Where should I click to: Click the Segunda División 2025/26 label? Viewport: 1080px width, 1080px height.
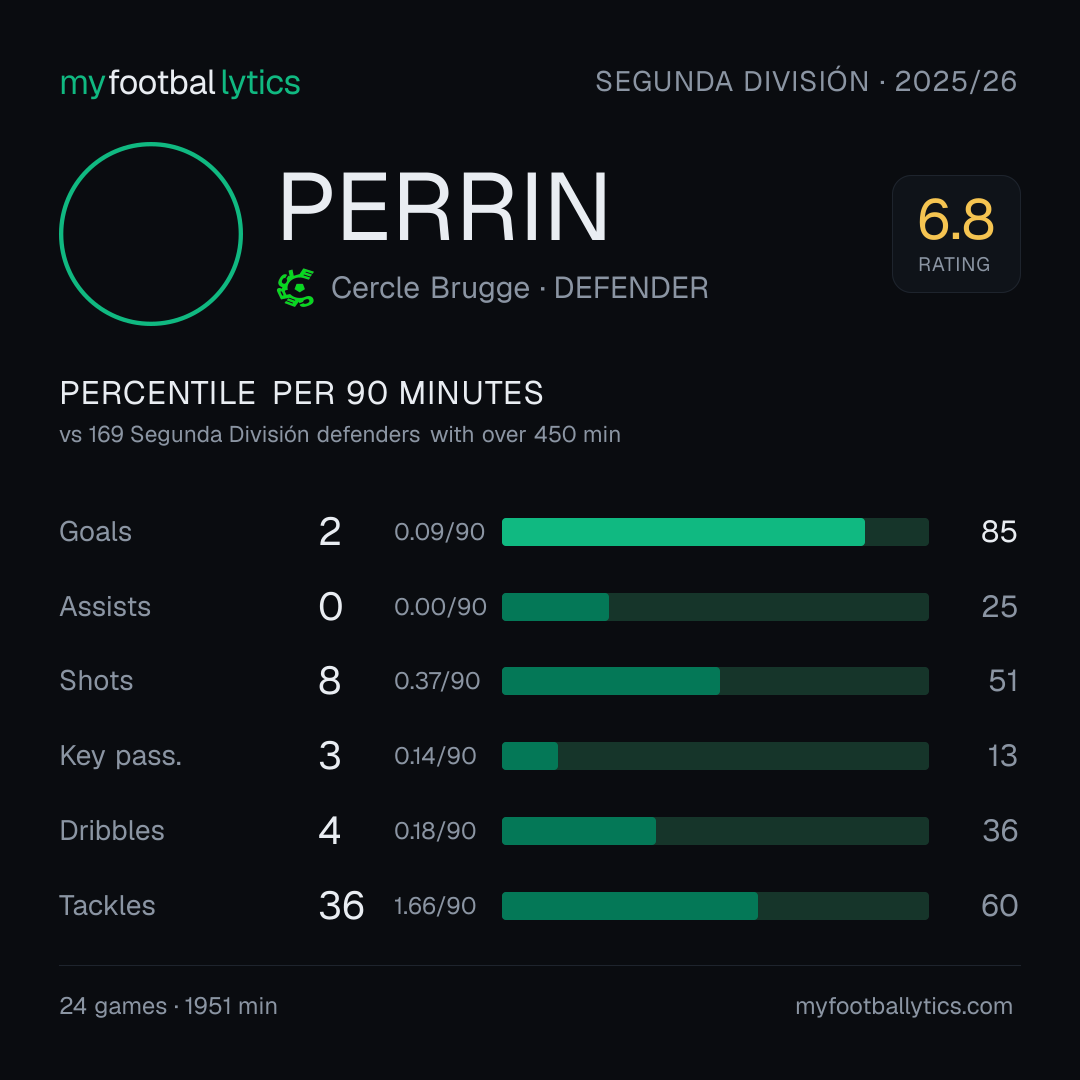point(806,81)
